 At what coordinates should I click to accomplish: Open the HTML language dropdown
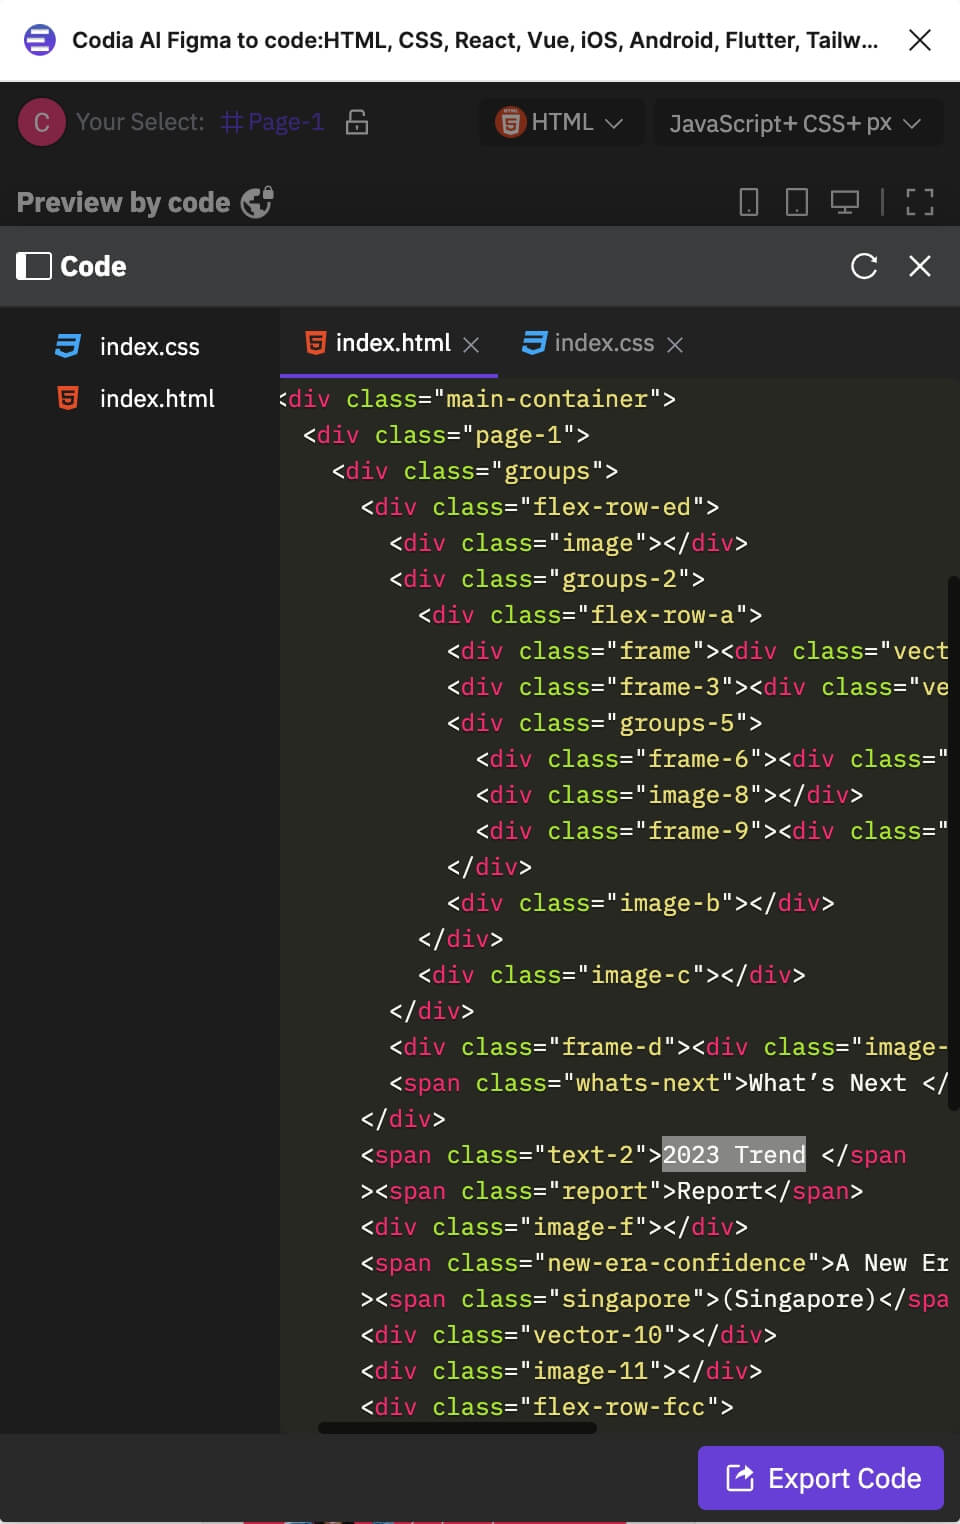pos(561,122)
